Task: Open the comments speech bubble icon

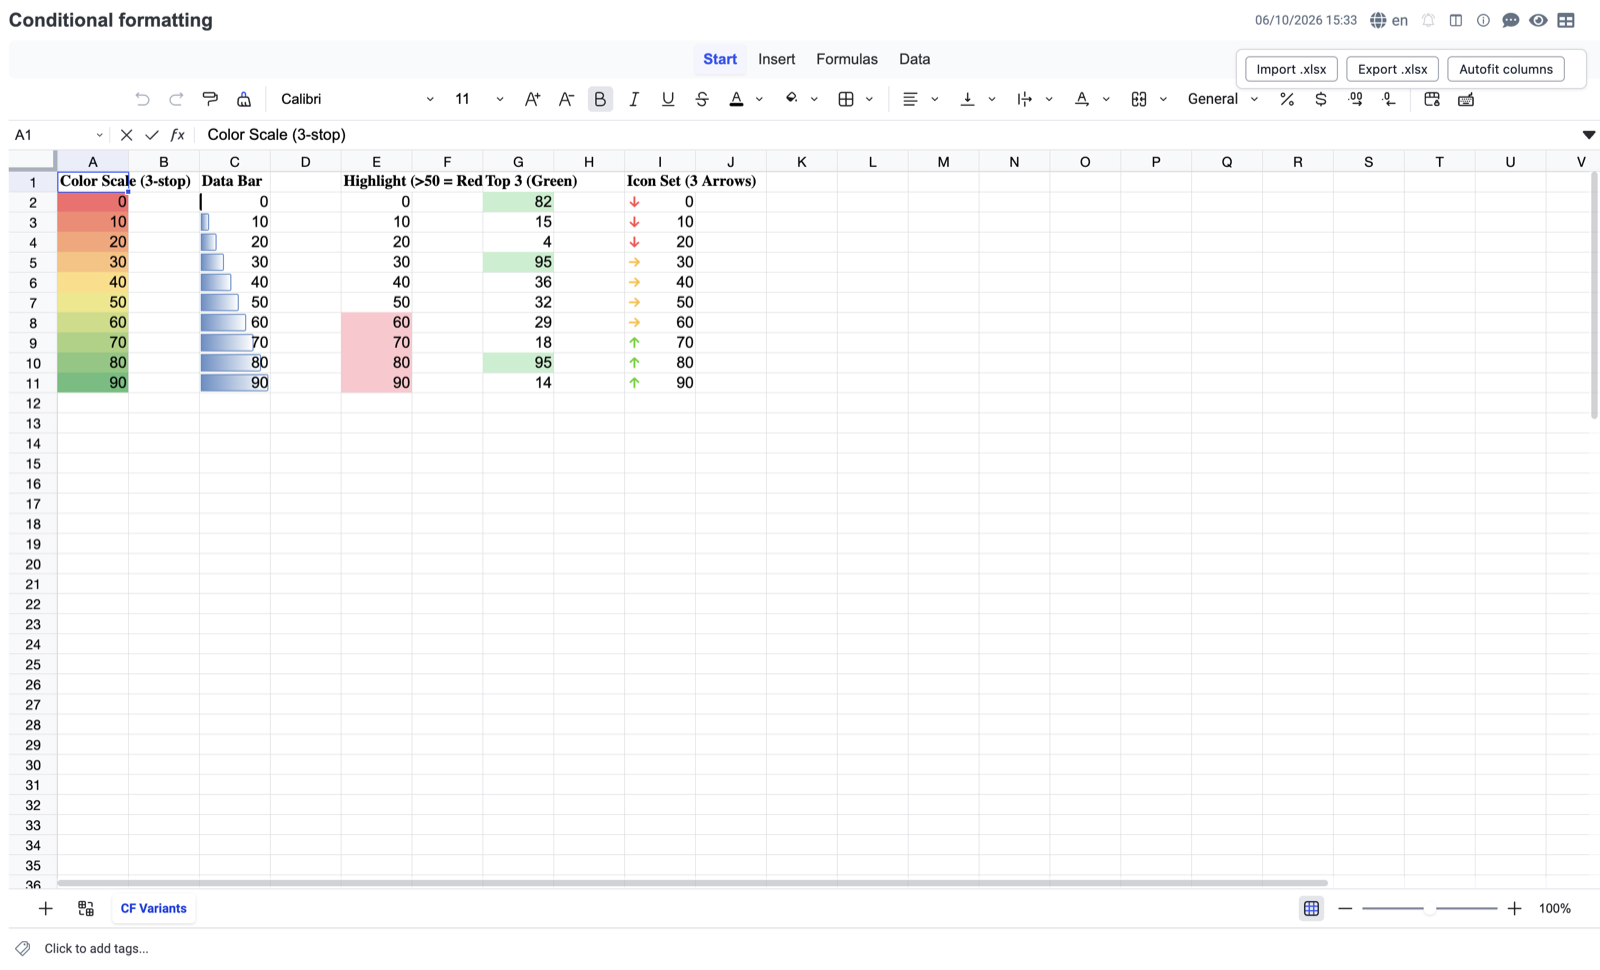Action: pos(1511,20)
